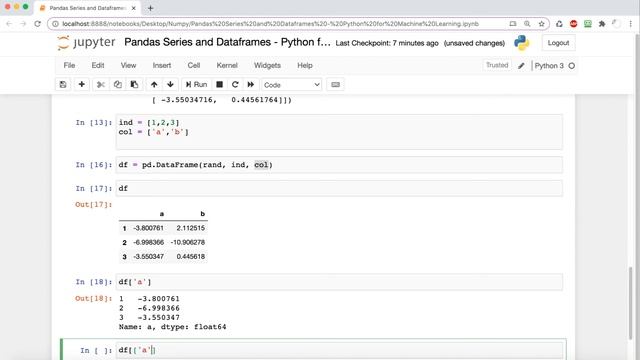Go forward in browser history
The width and height of the screenshot is (640, 360).
click(23, 24)
